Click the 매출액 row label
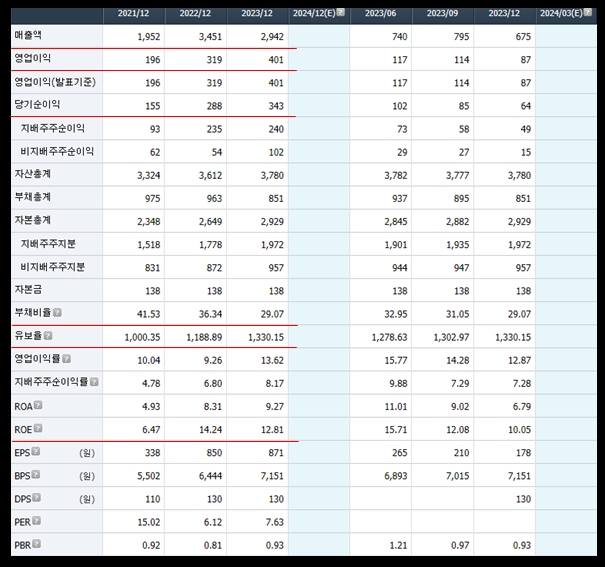605x567 pixels. 28,35
